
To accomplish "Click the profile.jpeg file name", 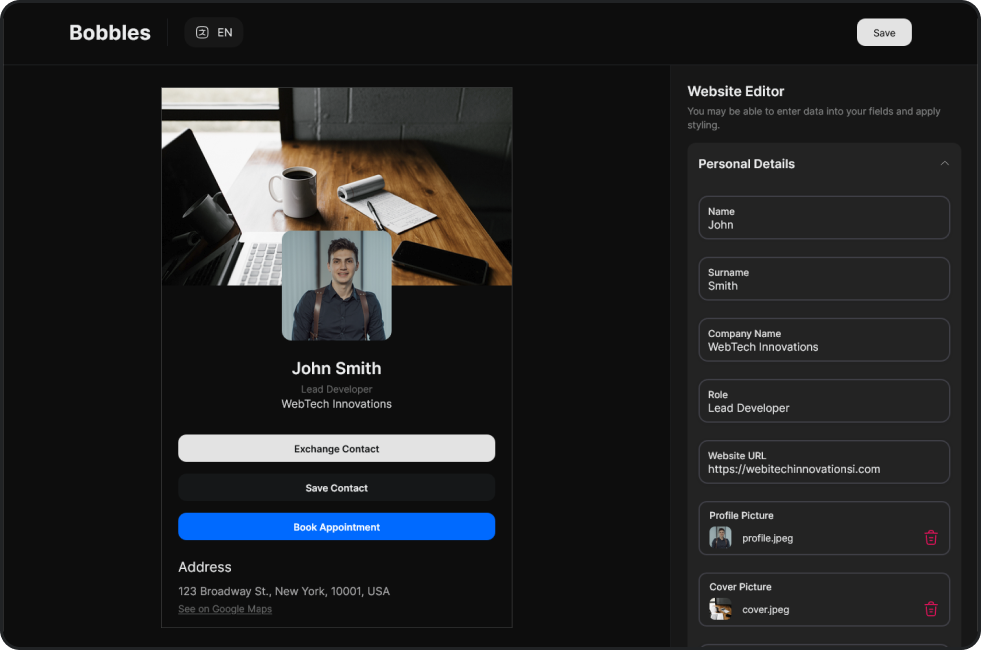I will [768, 538].
